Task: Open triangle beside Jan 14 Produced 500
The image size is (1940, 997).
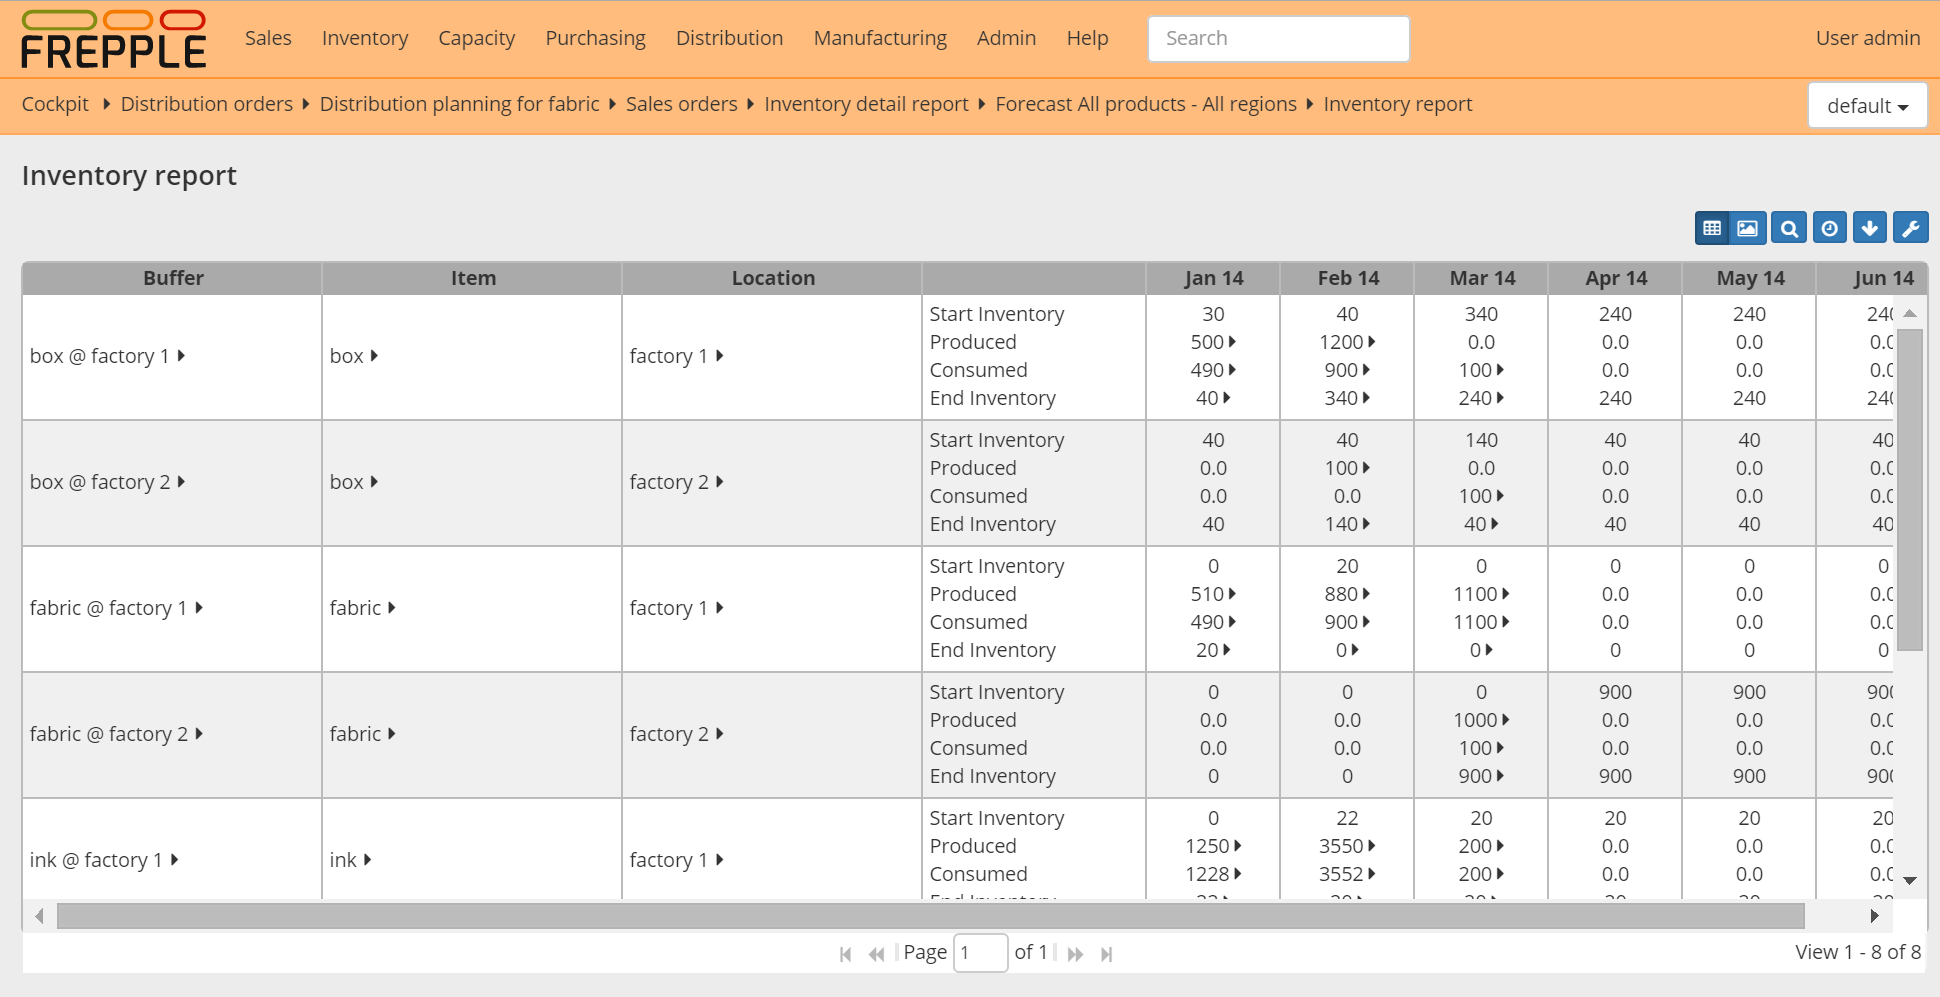Action: pos(1232,342)
